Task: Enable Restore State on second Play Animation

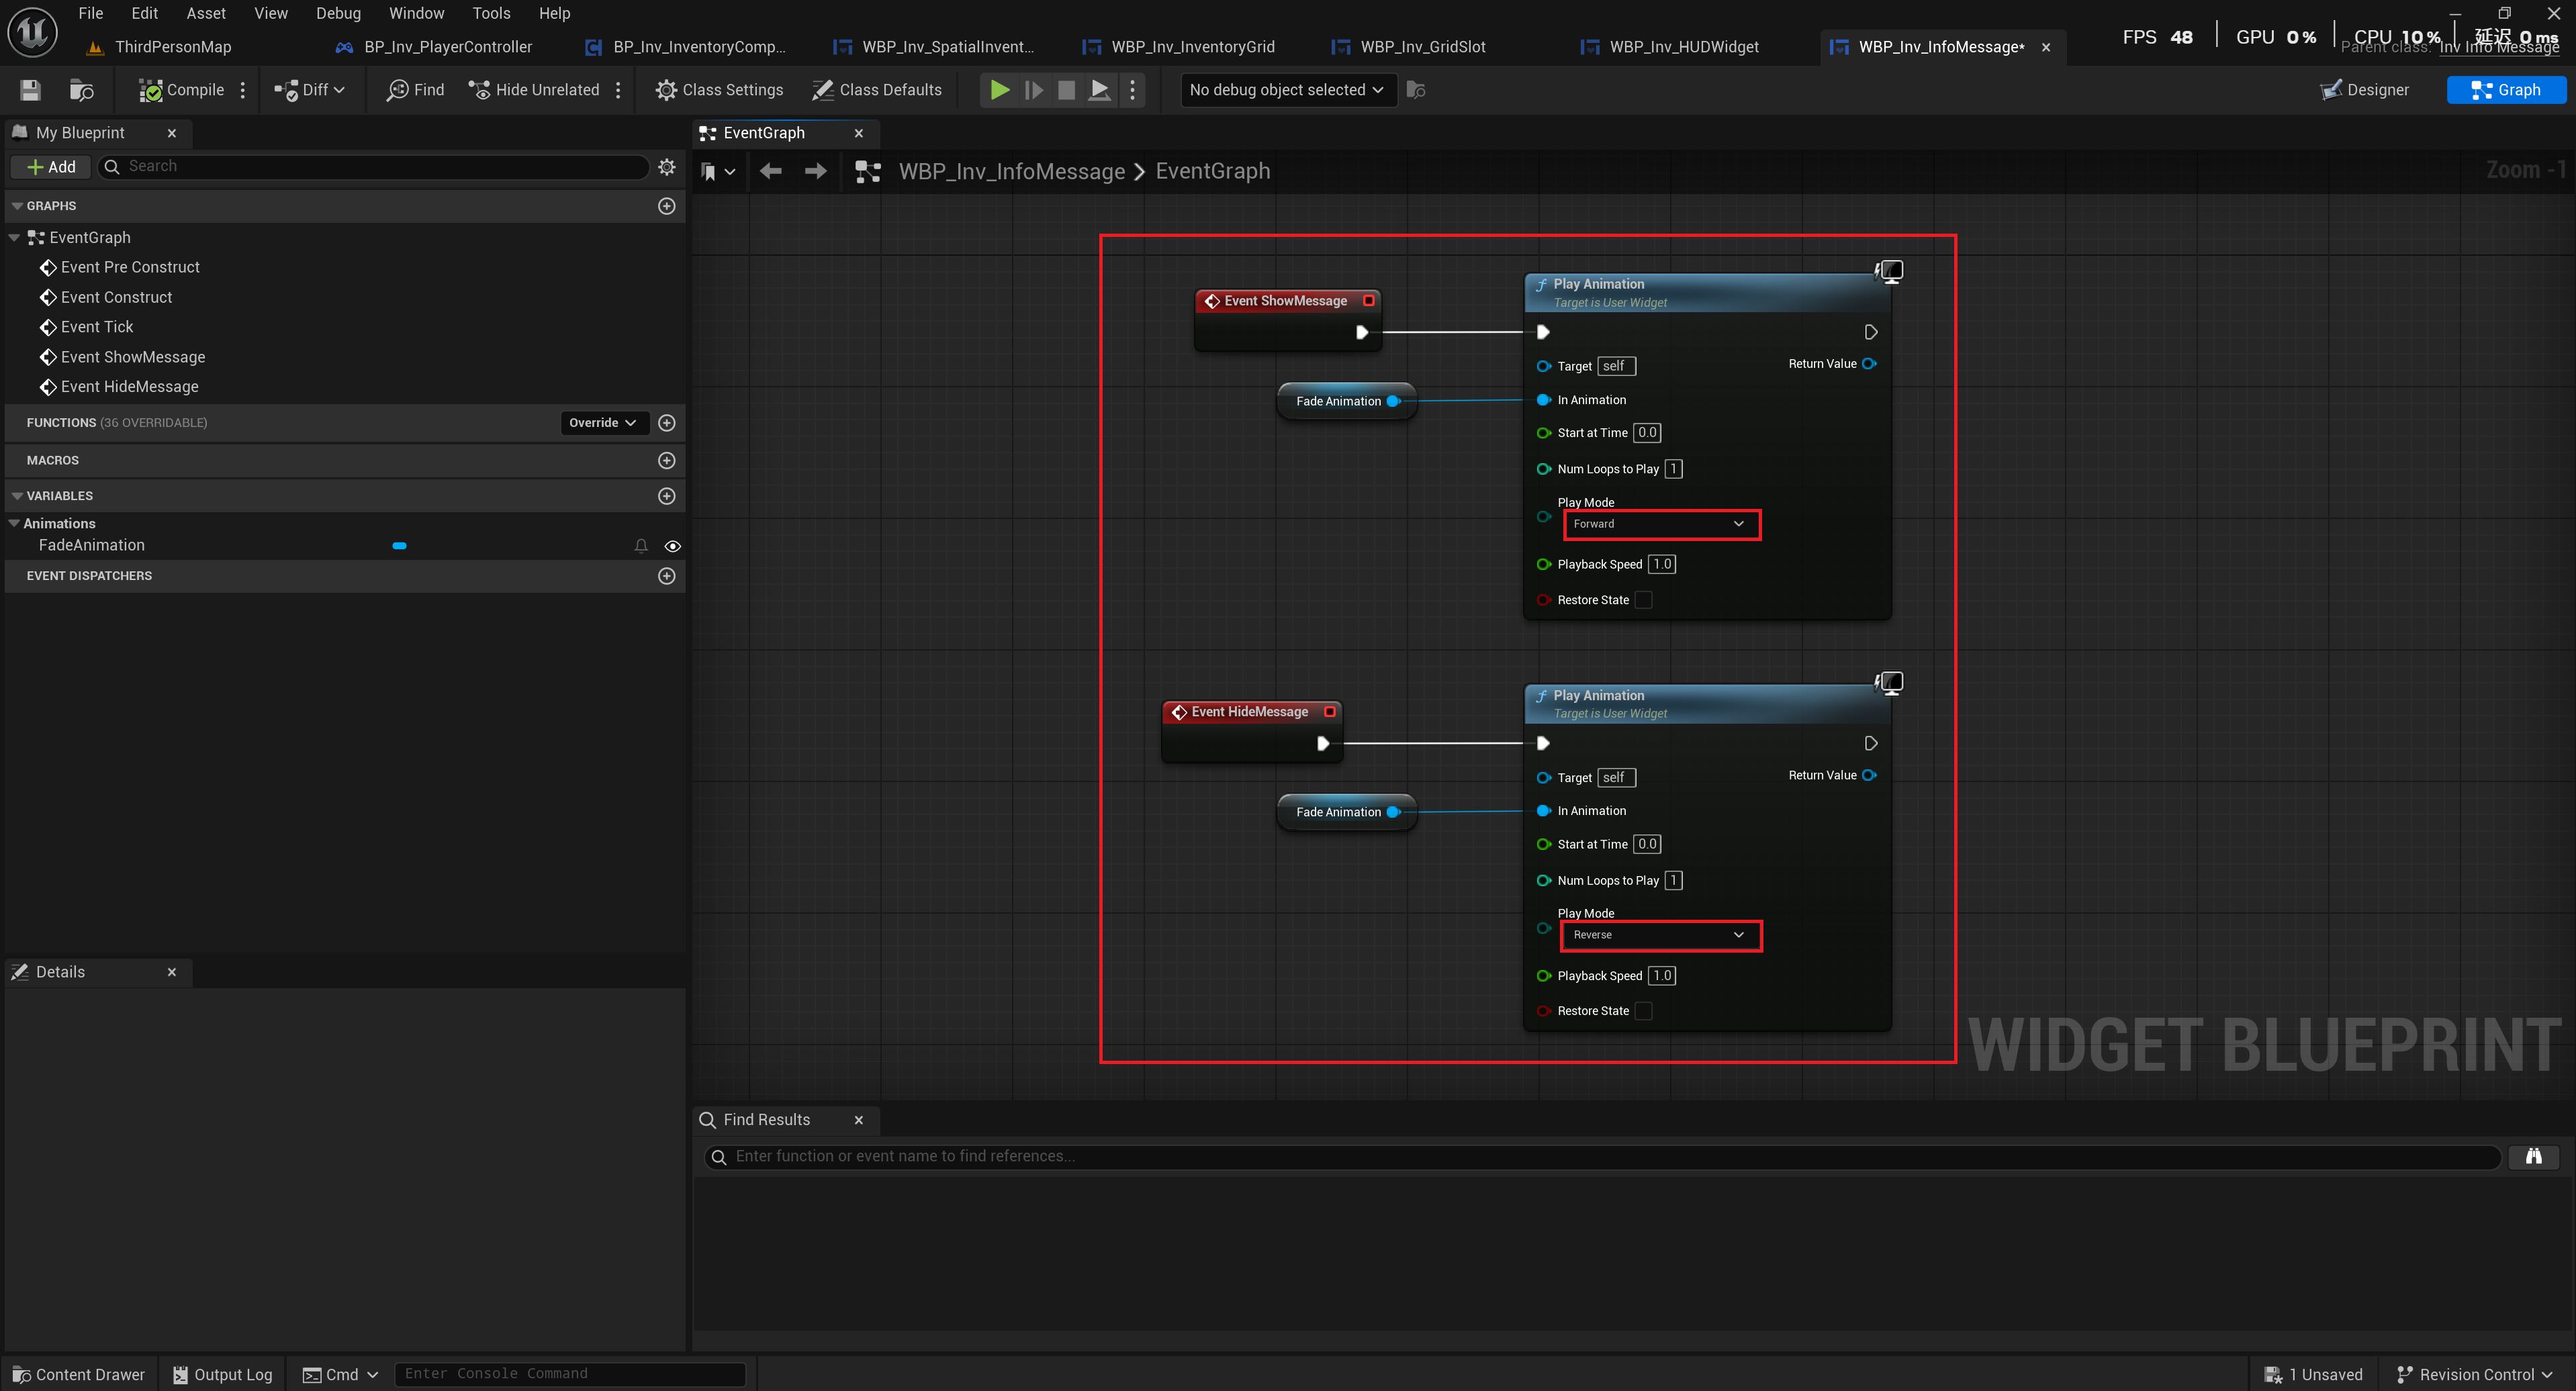Action: click(x=1643, y=1011)
